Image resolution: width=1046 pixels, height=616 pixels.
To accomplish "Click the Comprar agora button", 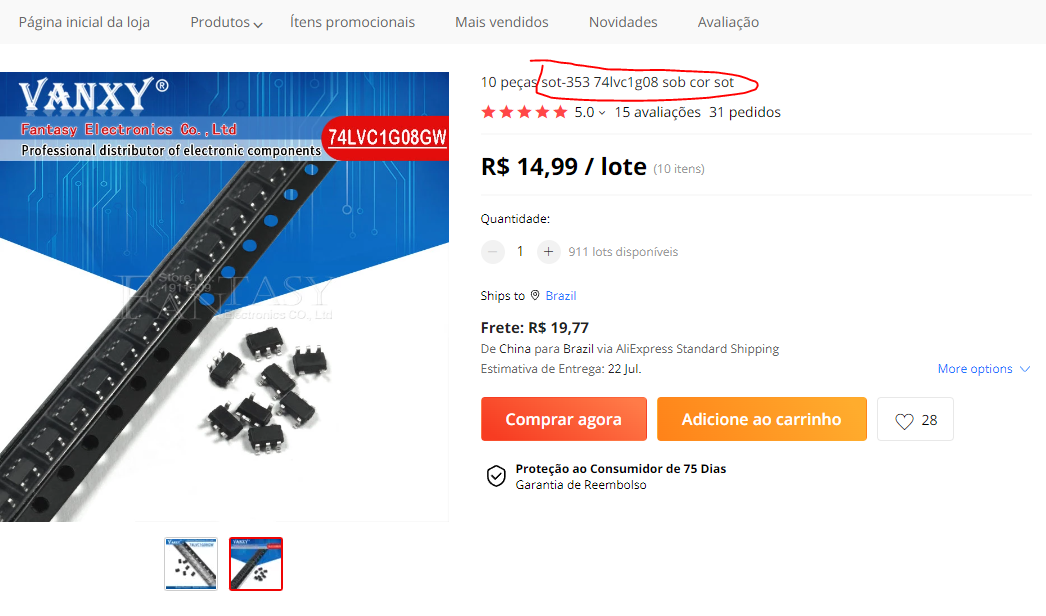I will tap(564, 419).
